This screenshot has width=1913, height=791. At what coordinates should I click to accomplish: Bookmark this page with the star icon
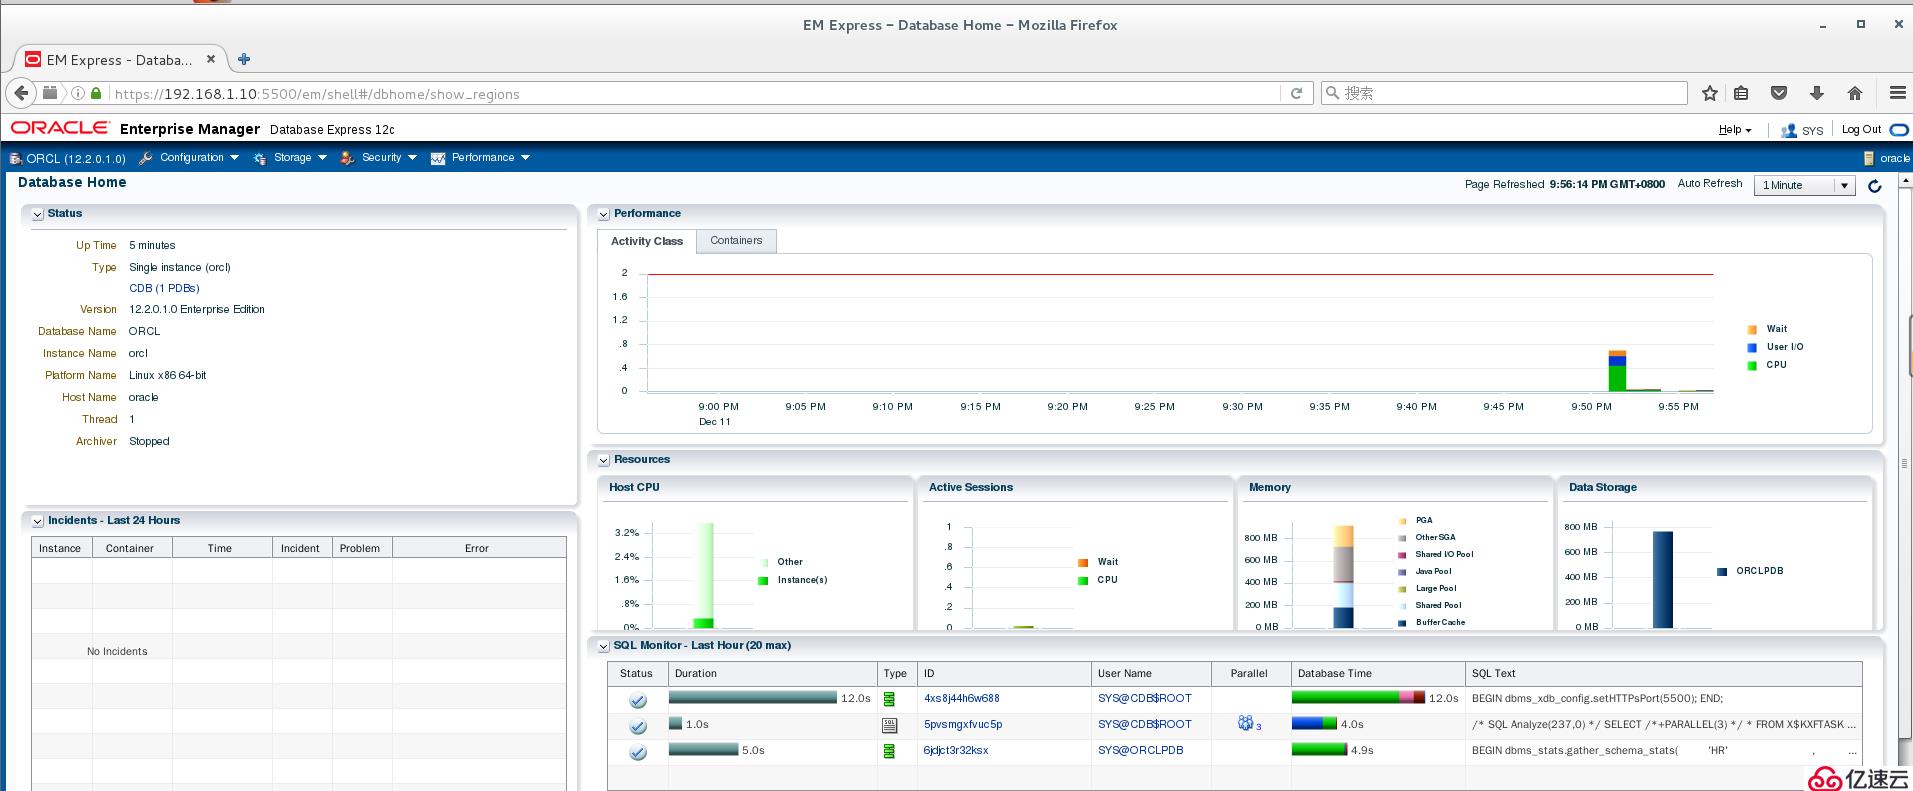(x=1710, y=93)
